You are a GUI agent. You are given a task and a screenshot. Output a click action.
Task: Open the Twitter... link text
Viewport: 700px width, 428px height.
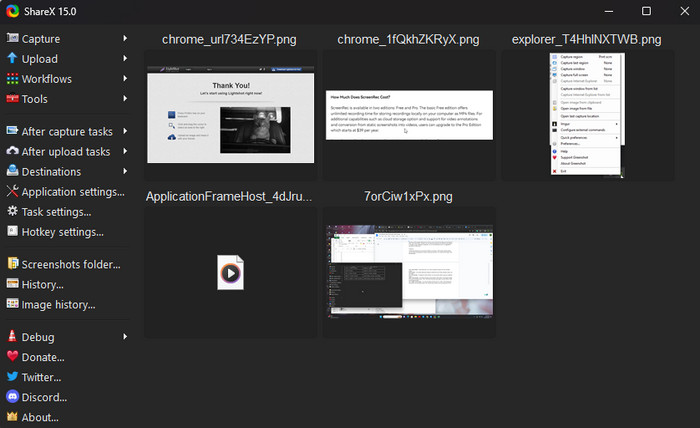pyautogui.click(x=42, y=378)
